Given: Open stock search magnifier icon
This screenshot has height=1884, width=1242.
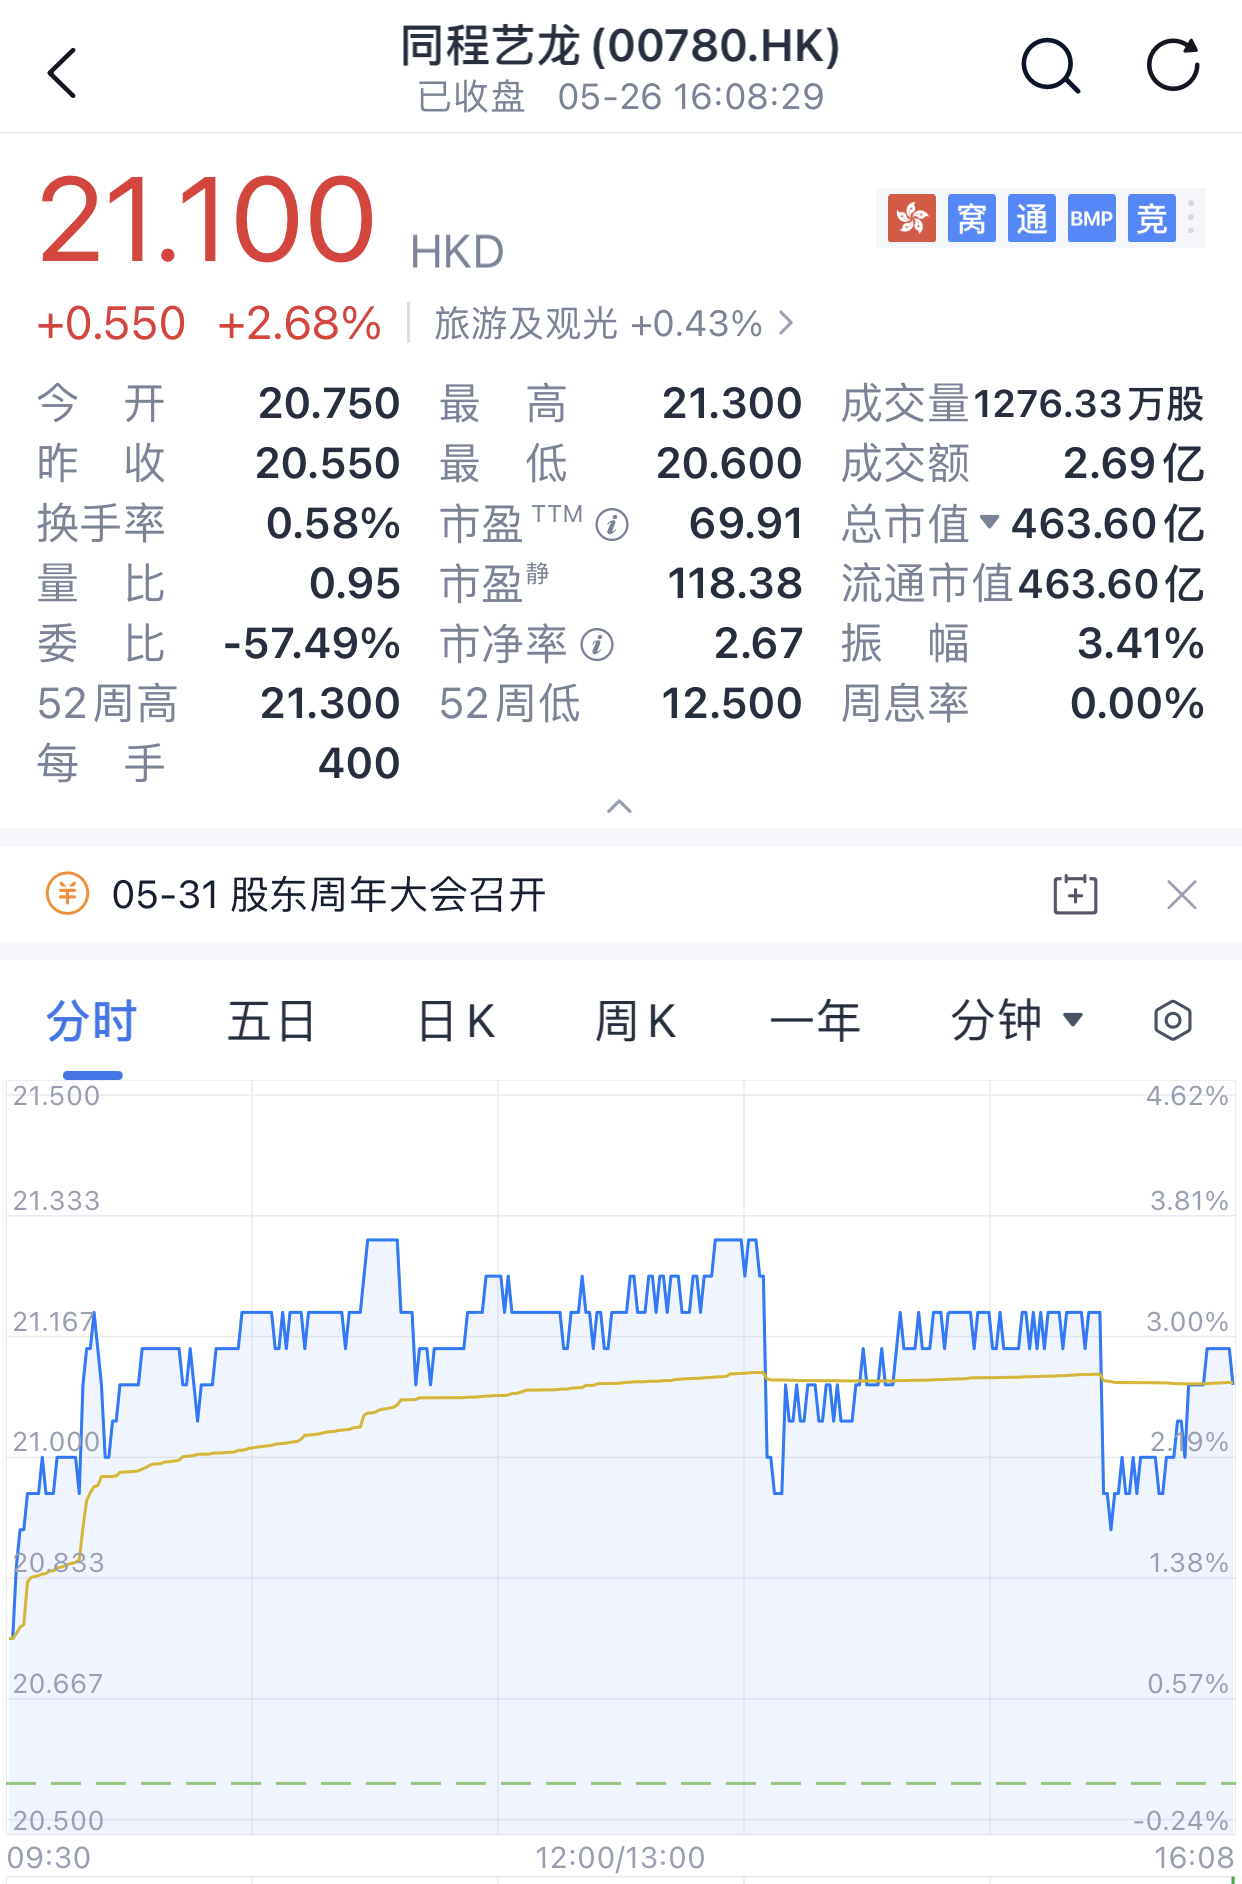Looking at the screenshot, I should pos(1049,68).
